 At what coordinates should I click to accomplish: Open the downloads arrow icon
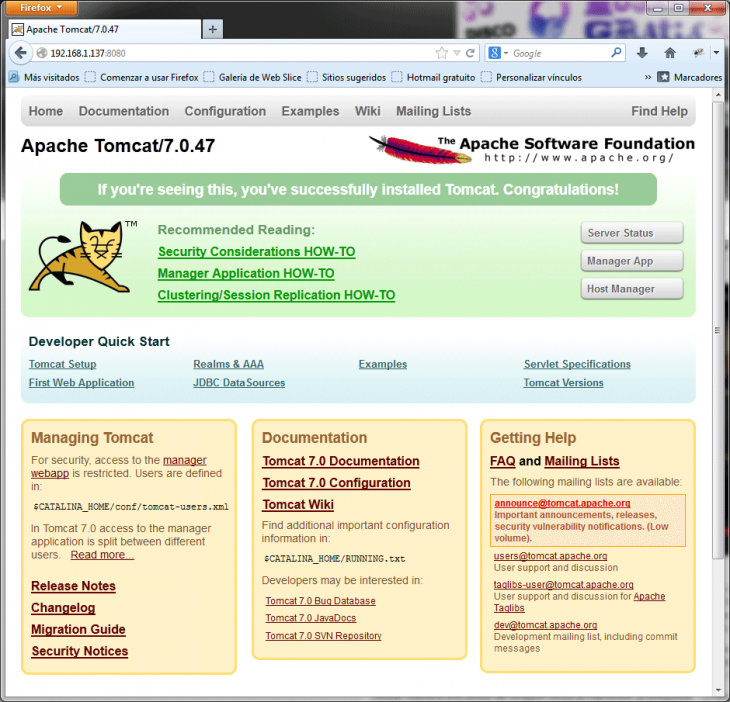[x=642, y=53]
